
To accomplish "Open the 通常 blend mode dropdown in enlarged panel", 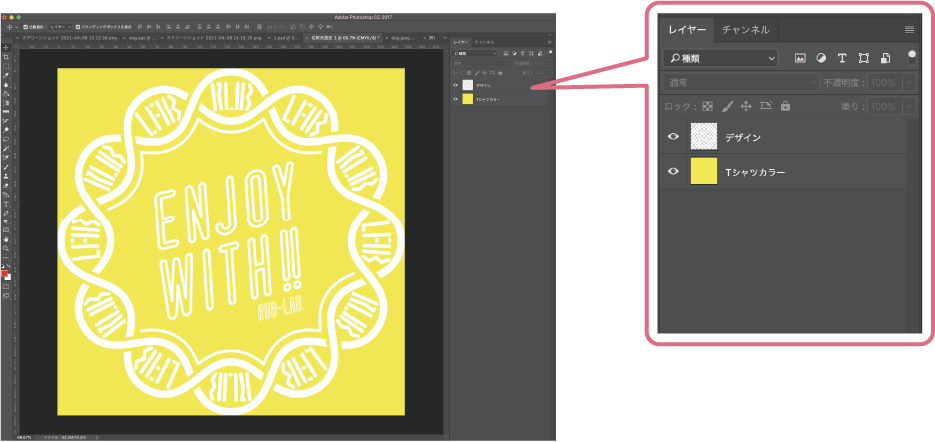I will [x=738, y=82].
